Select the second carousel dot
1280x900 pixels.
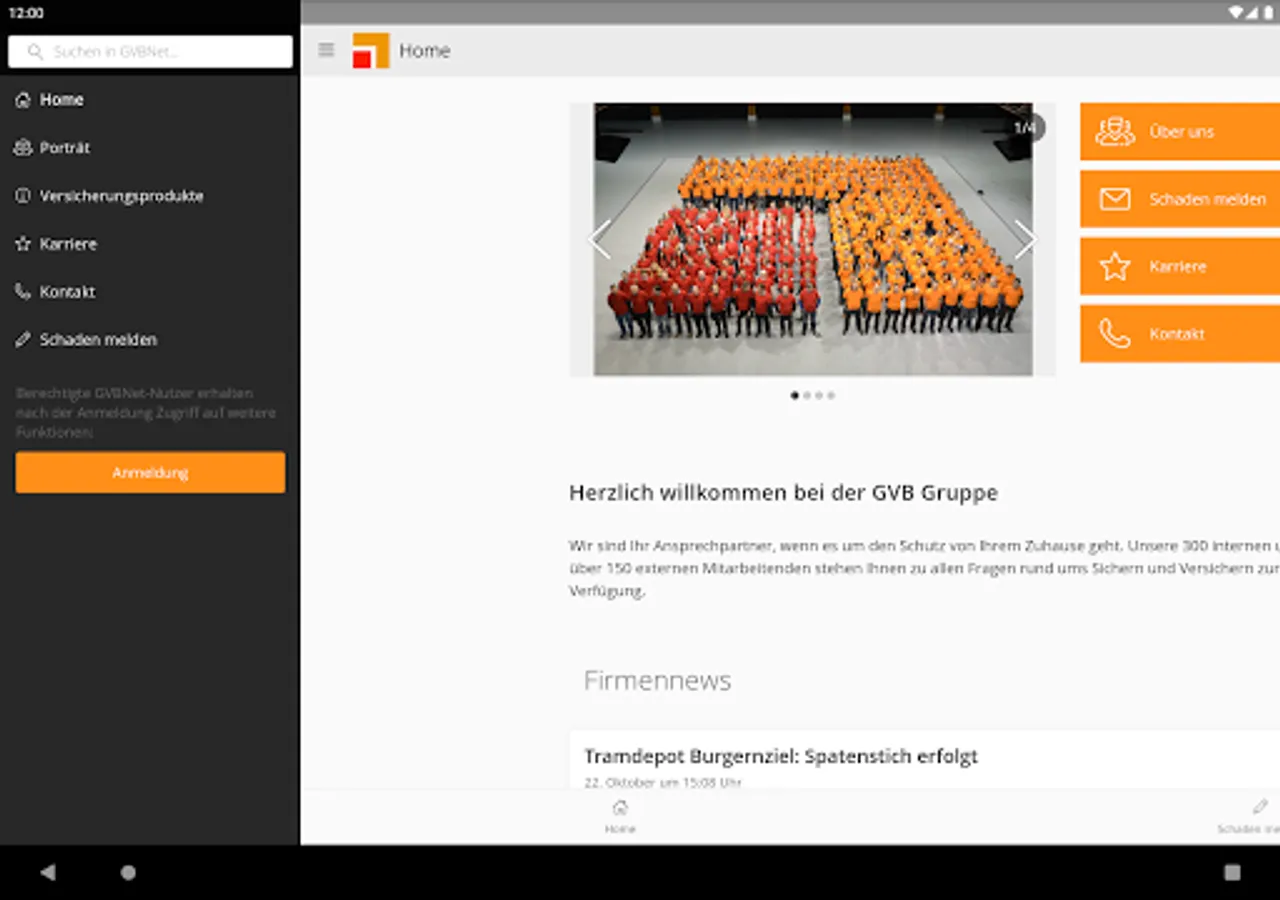tap(807, 395)
